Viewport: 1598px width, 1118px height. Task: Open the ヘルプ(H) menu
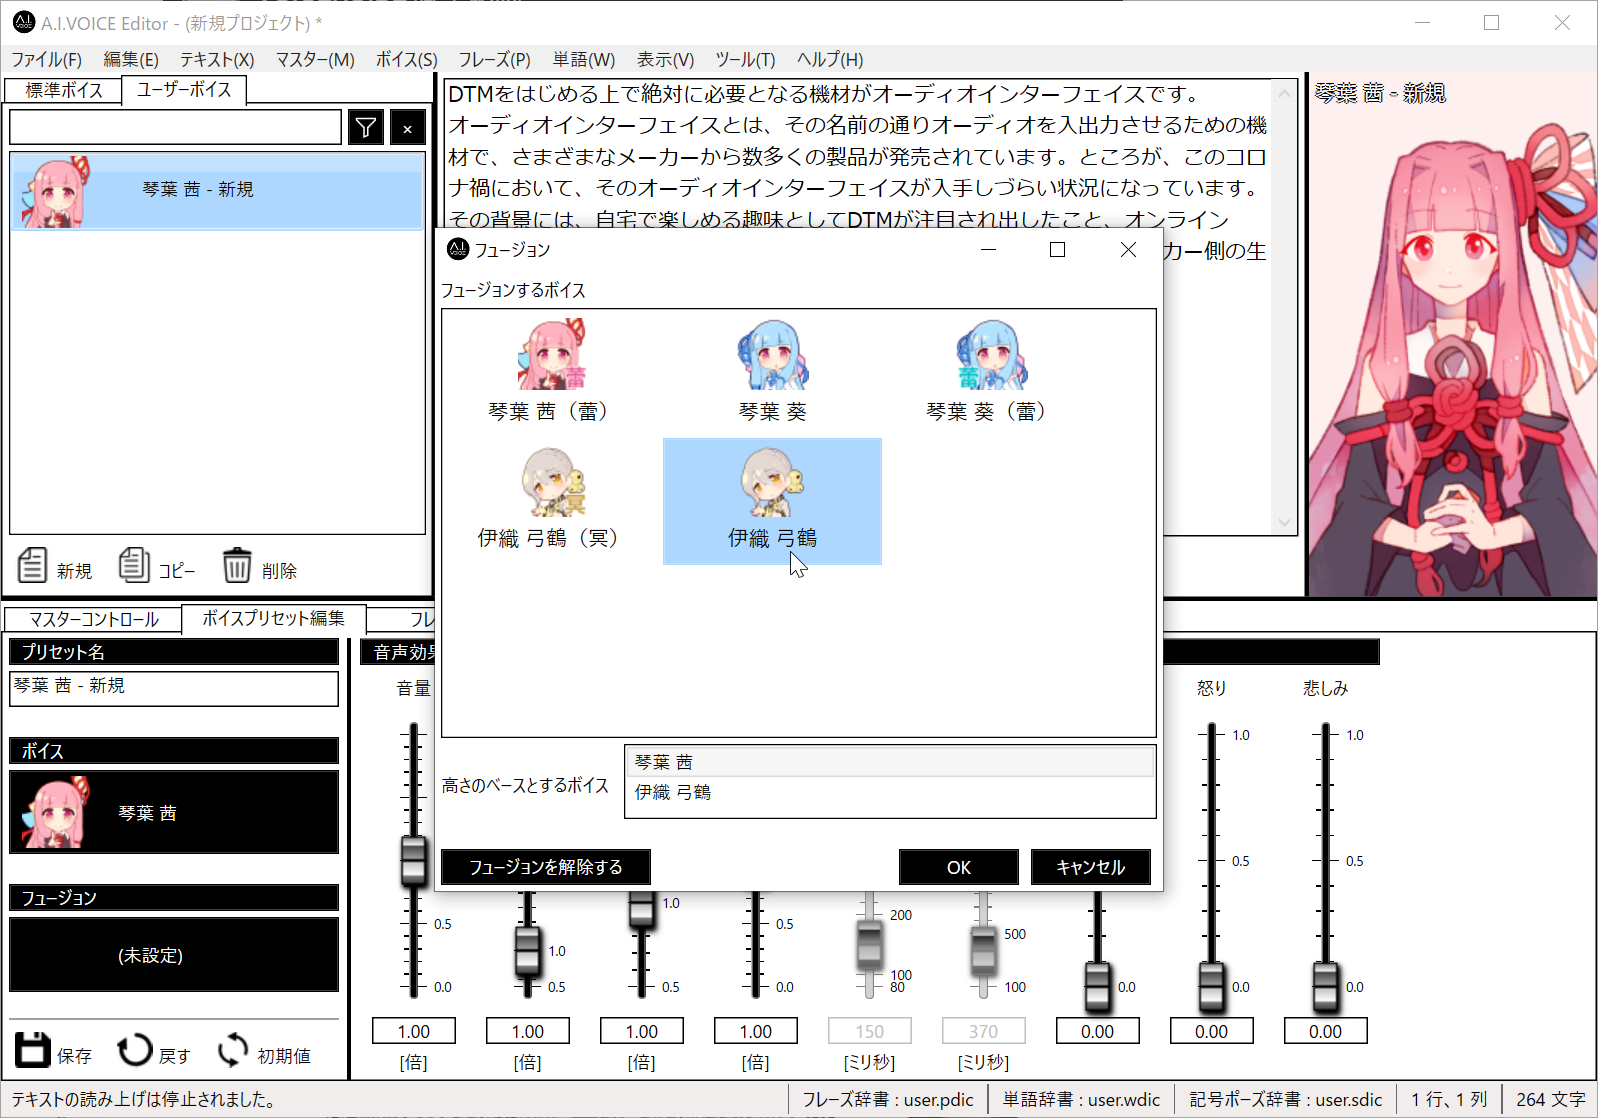[830, 60]
